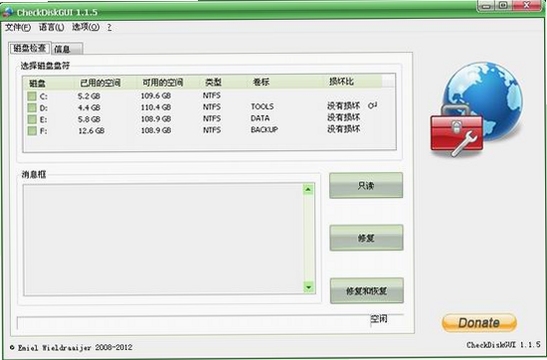The image size is (547, 360).
Task: Tick the checkbox for drive C:
Action: 32,96
